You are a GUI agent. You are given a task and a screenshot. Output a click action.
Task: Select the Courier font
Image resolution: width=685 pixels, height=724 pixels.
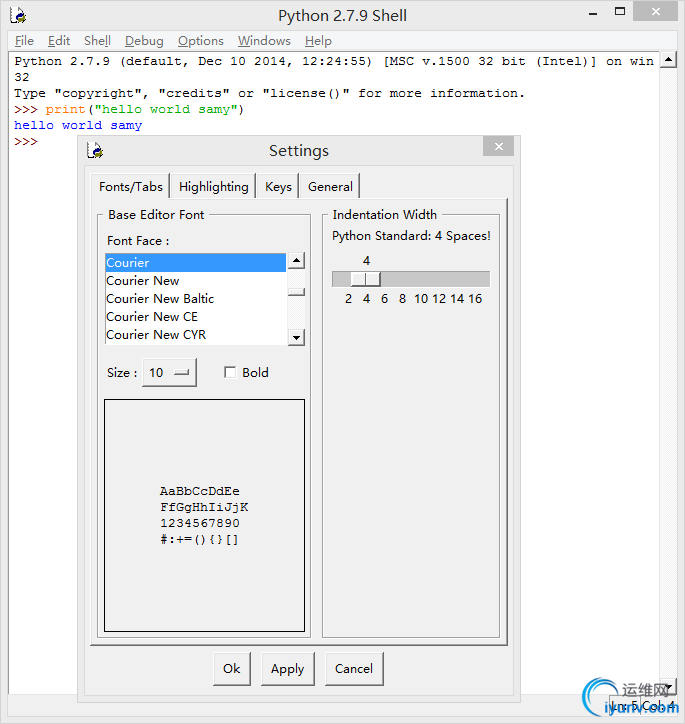coord(195,263)
